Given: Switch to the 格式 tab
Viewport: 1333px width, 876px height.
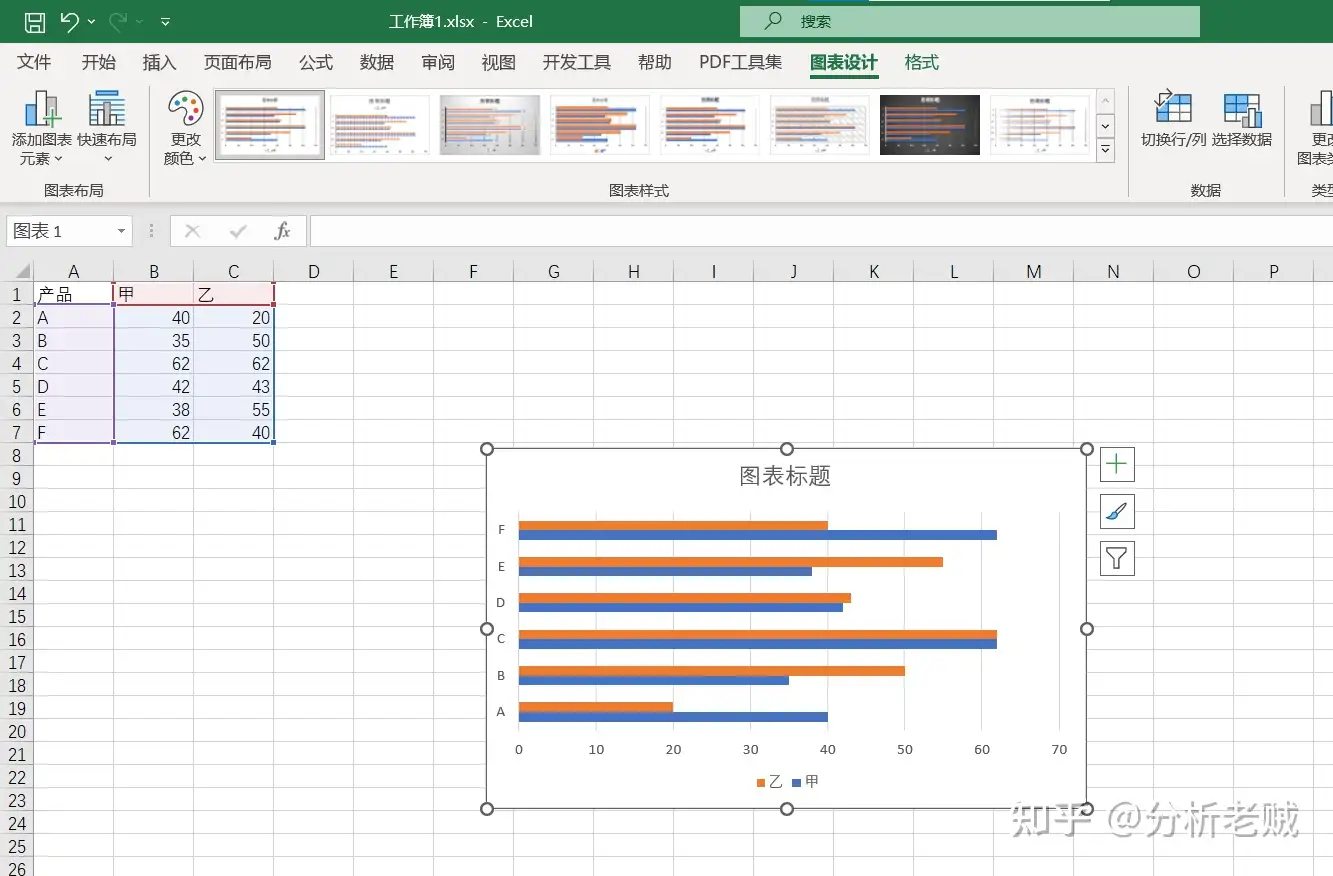Looking at the screenshot, I should [x=922, y=62].
